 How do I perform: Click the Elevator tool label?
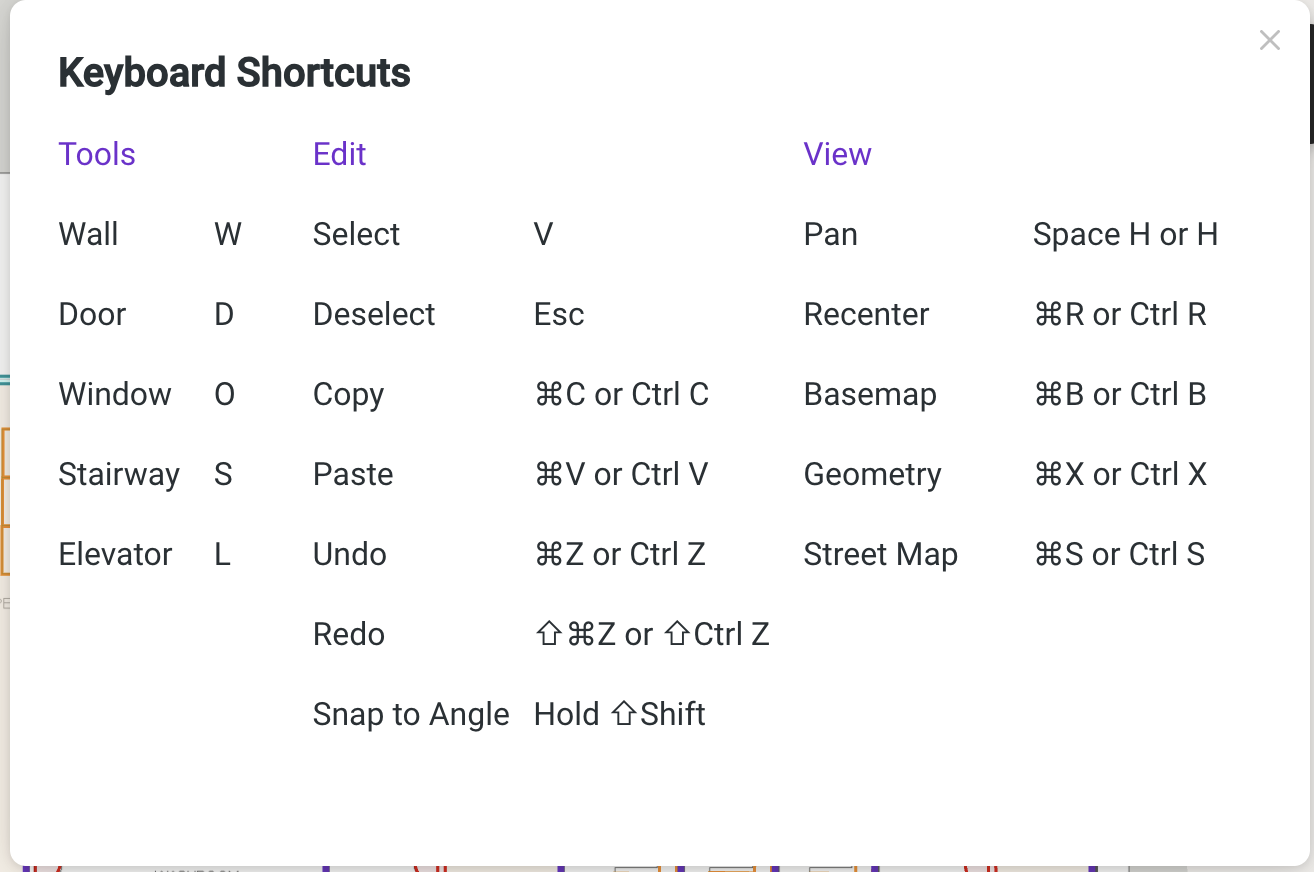[x=115, y=554]
